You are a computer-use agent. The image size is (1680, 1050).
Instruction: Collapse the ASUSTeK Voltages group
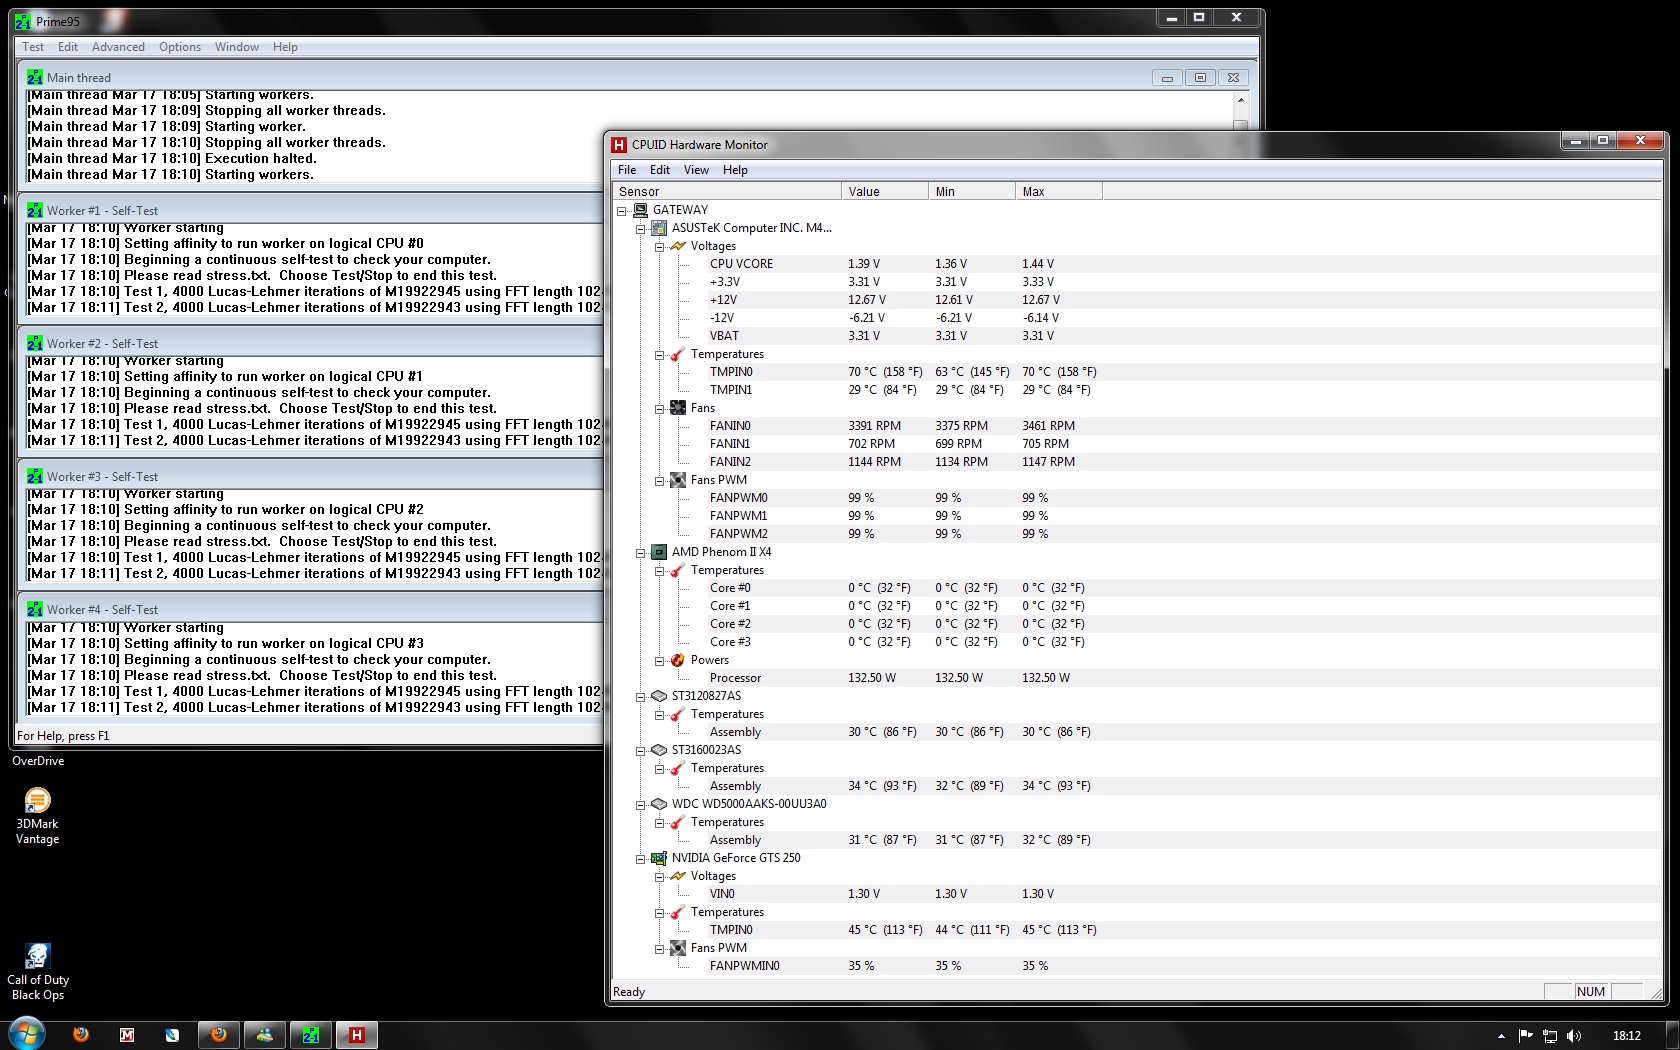[x=660, y=247]
